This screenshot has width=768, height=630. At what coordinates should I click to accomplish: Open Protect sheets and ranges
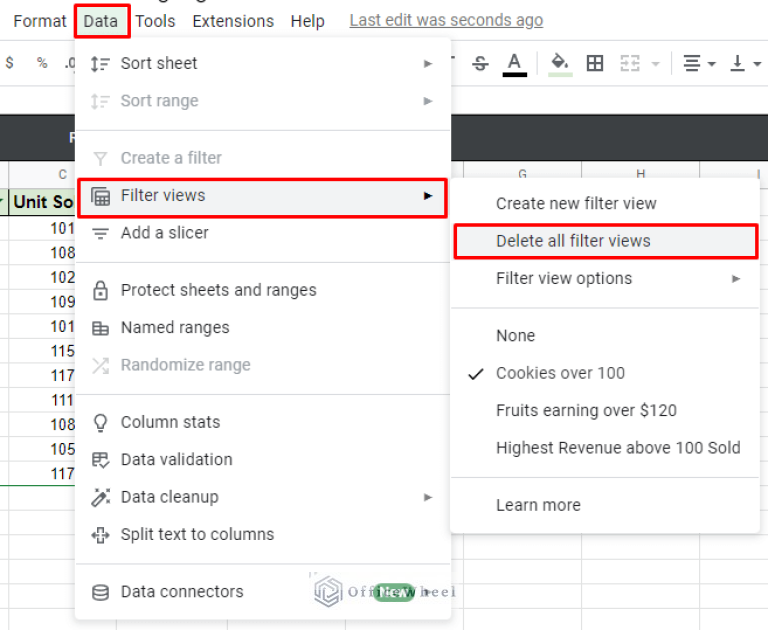(218, 290)
